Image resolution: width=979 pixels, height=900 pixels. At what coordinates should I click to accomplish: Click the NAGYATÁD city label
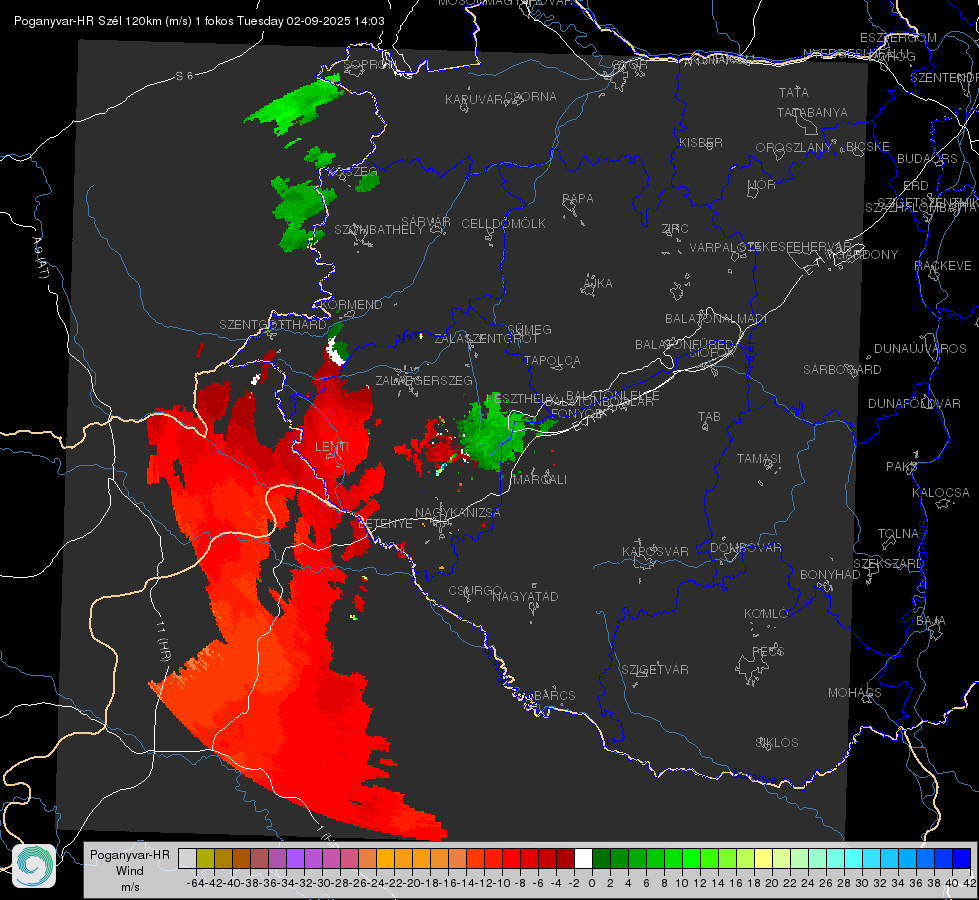[x=525, y=596]
